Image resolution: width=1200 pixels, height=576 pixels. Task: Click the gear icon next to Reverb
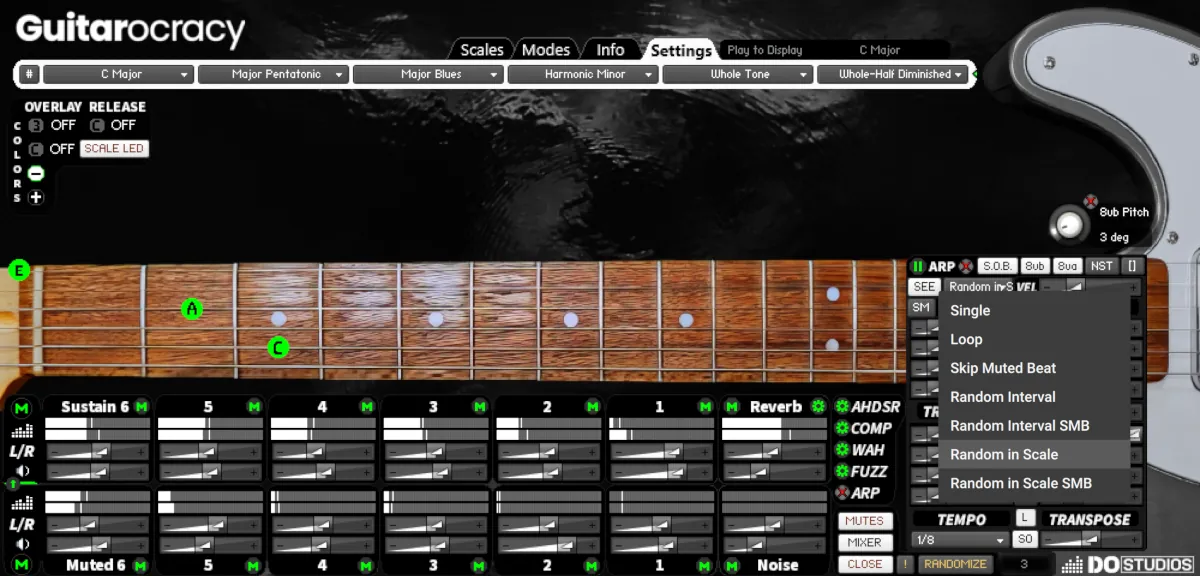tap(819, 406)
